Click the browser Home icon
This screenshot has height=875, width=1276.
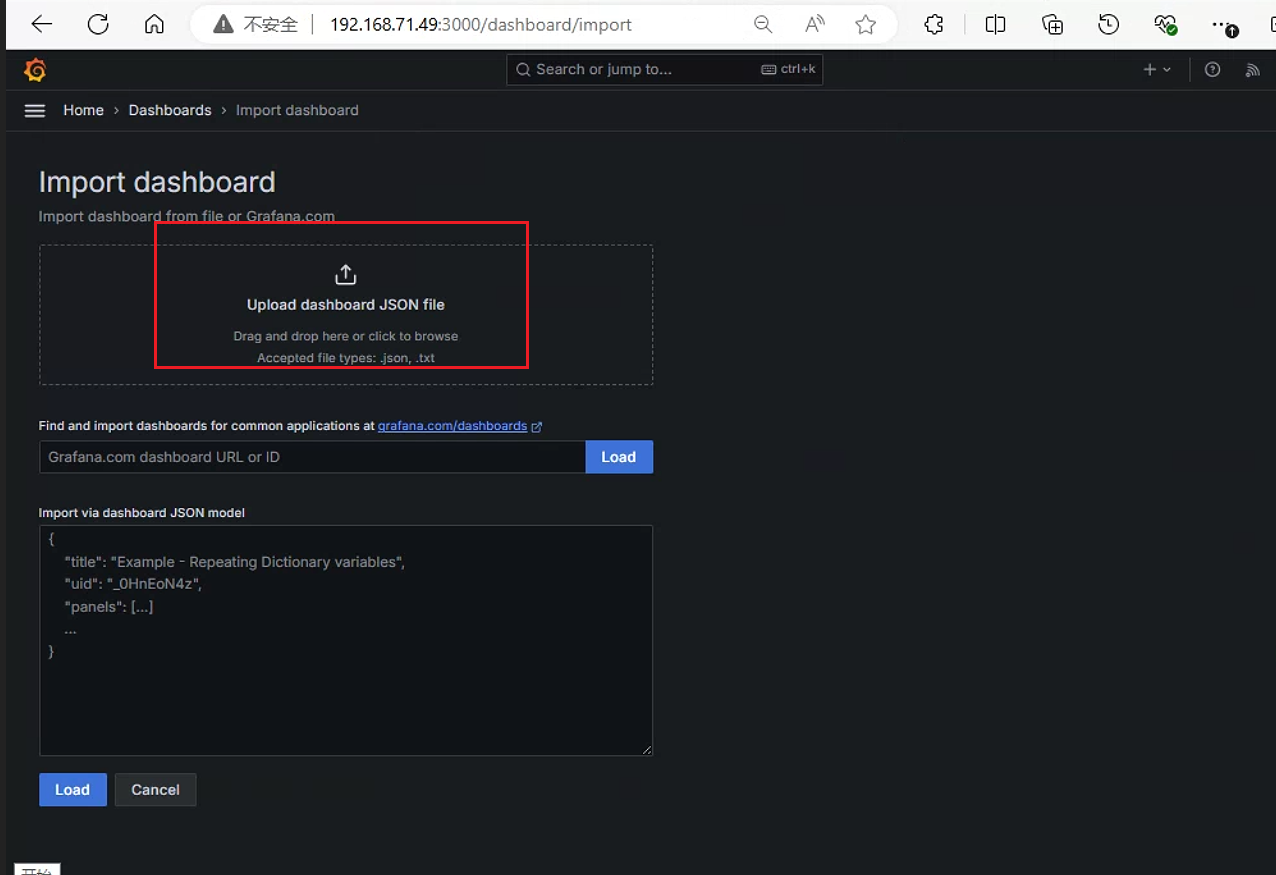[x=154, y=25]
